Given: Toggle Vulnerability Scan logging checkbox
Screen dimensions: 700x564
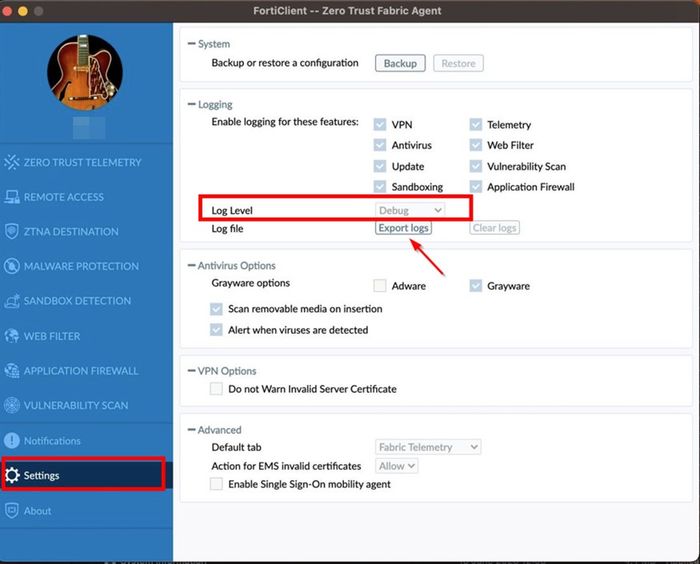Looking at the screenshot, I should pyautogui.click(x=476, y=166).
